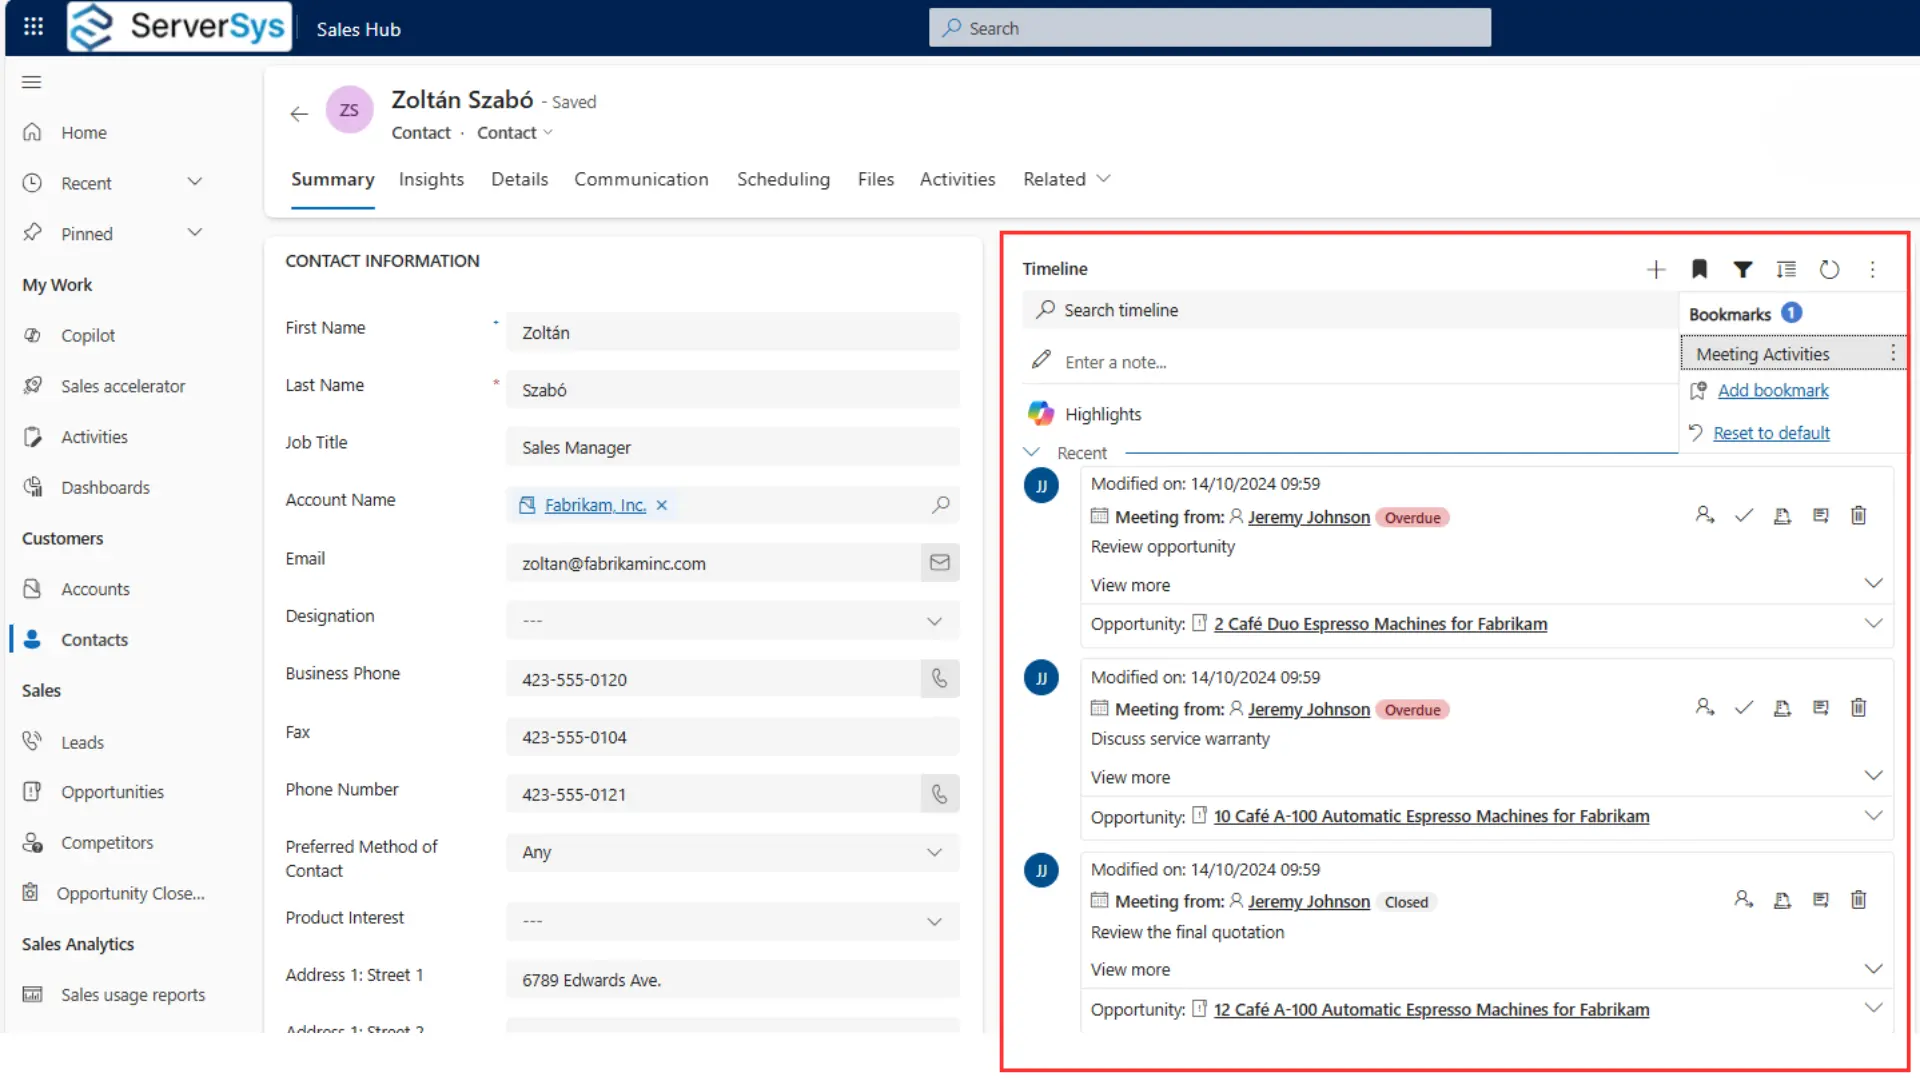The image size is (1920, 1080).
Task: Open Copilot from sidebar
Action: point(88,336)
